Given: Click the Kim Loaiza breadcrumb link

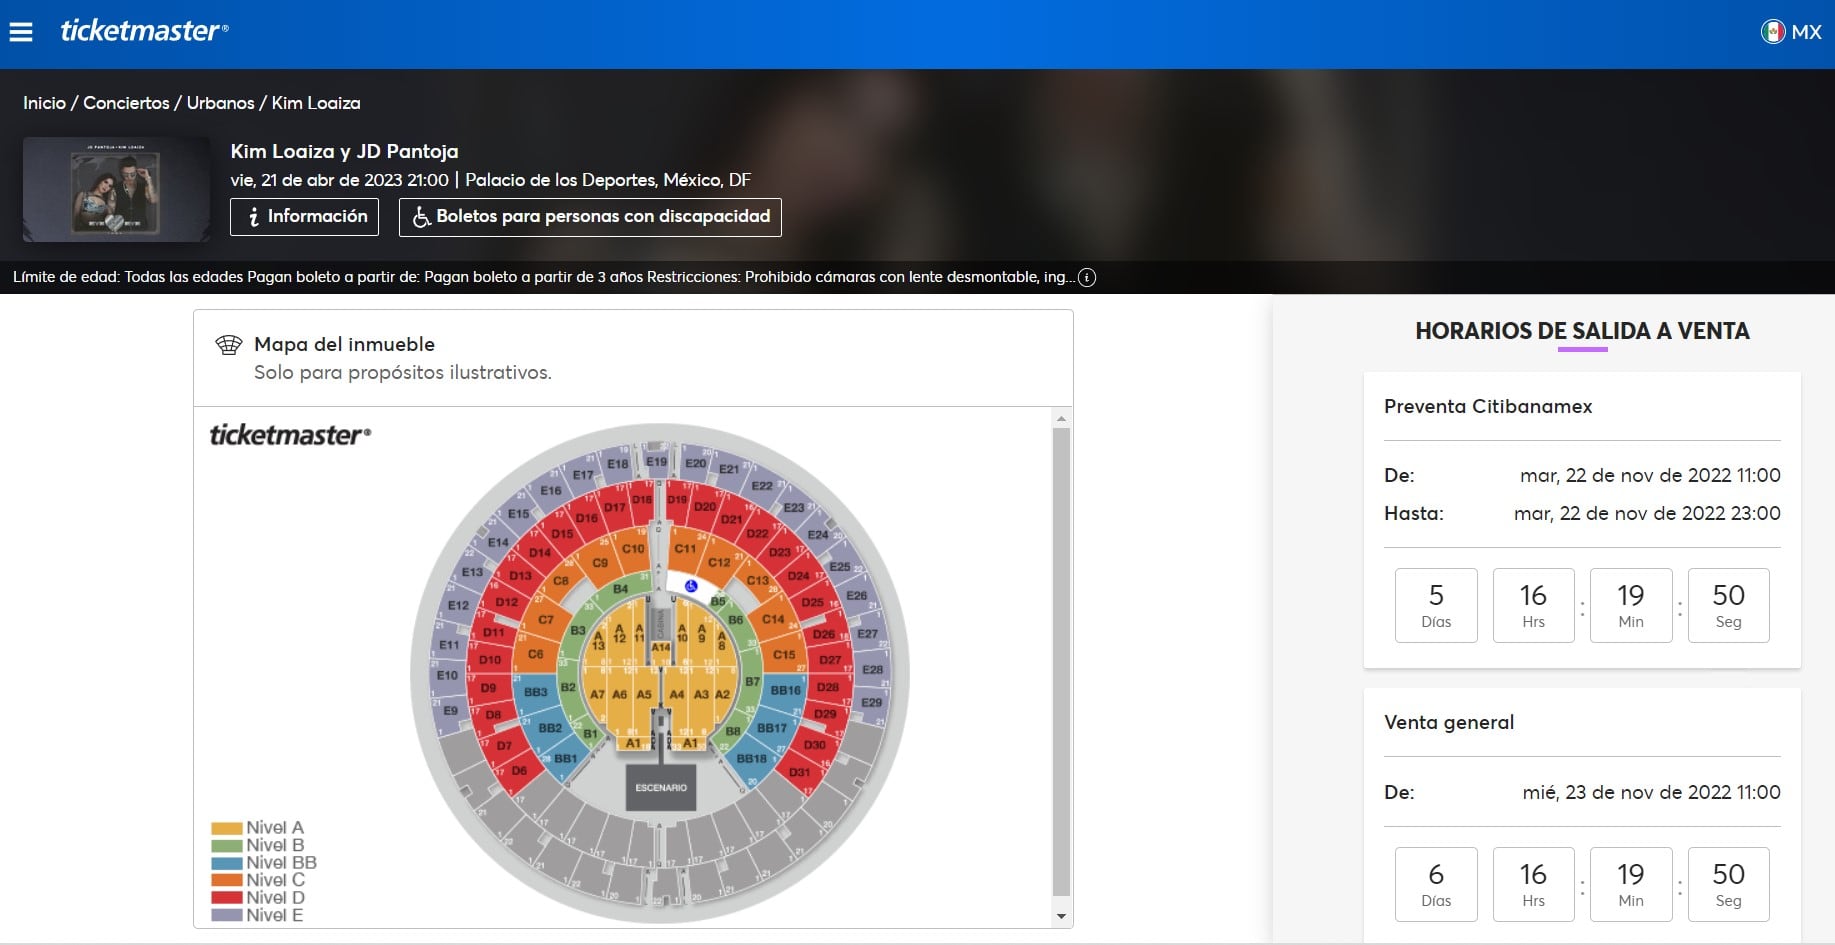Looking at the screenshot, I should point(316,103).
